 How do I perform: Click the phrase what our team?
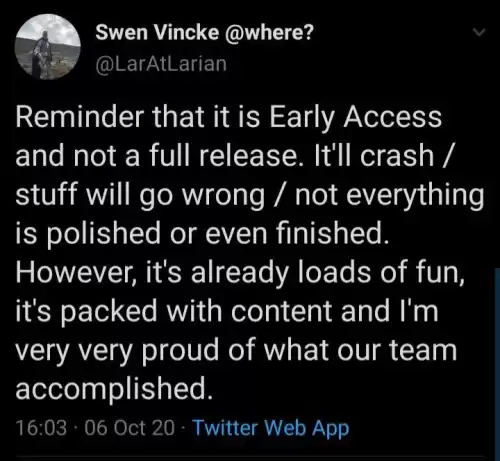coord(360,350)
